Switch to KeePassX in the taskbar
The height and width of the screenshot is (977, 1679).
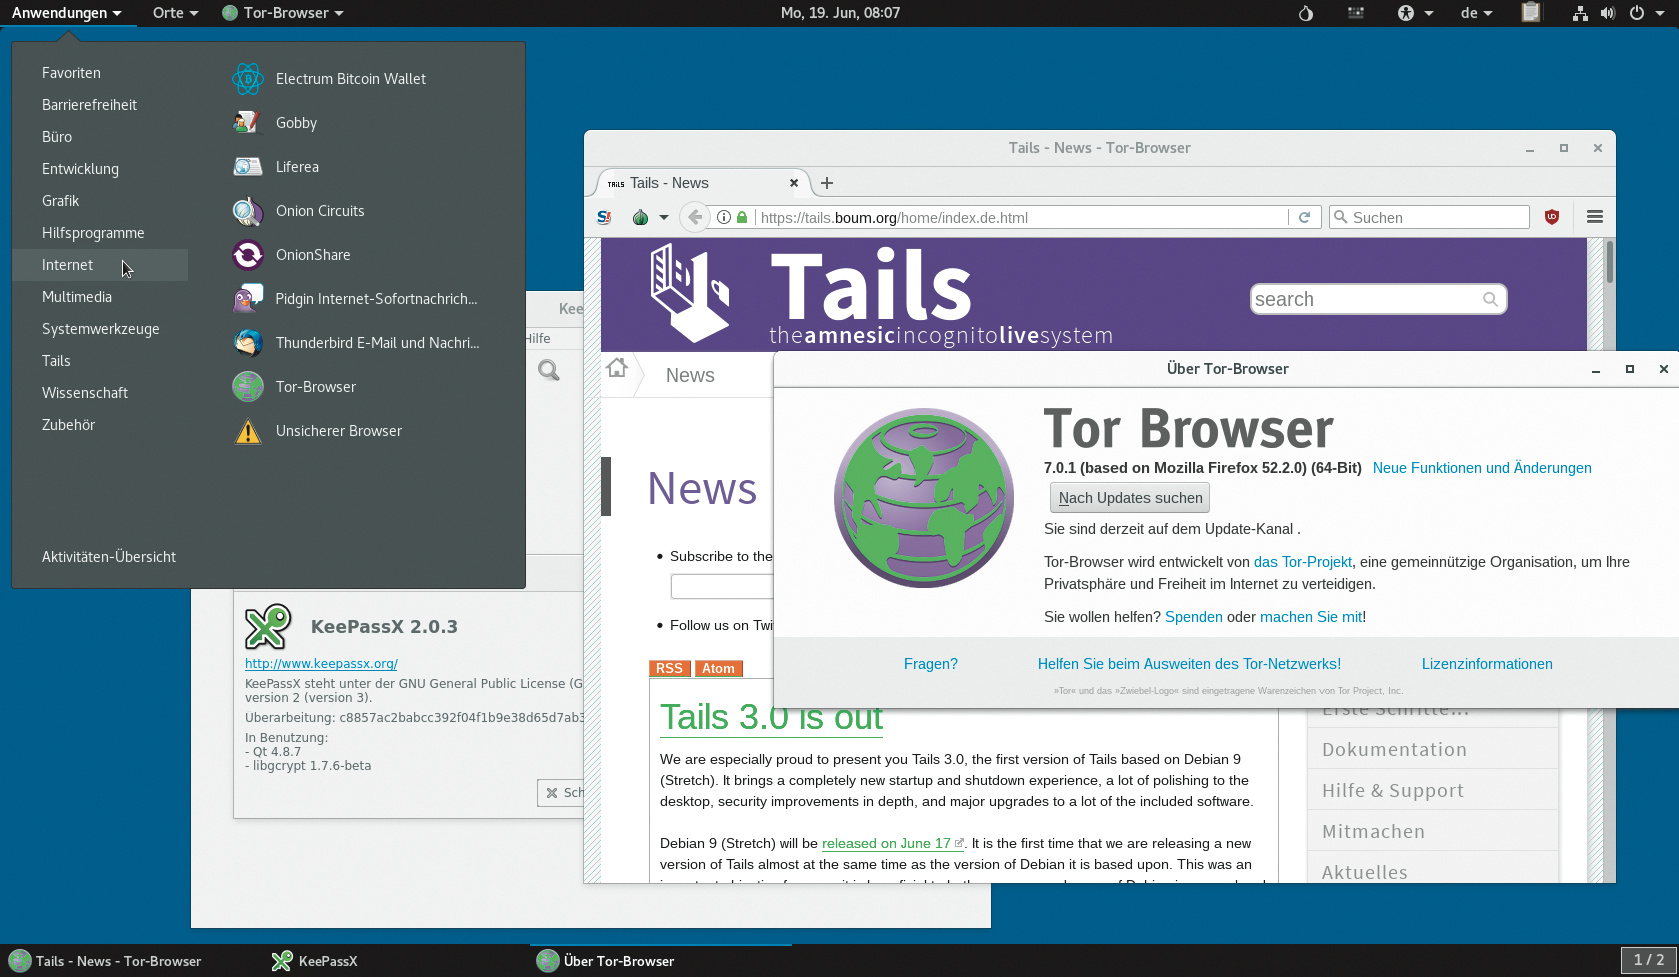pyautogui.click(x=315, y=961)
